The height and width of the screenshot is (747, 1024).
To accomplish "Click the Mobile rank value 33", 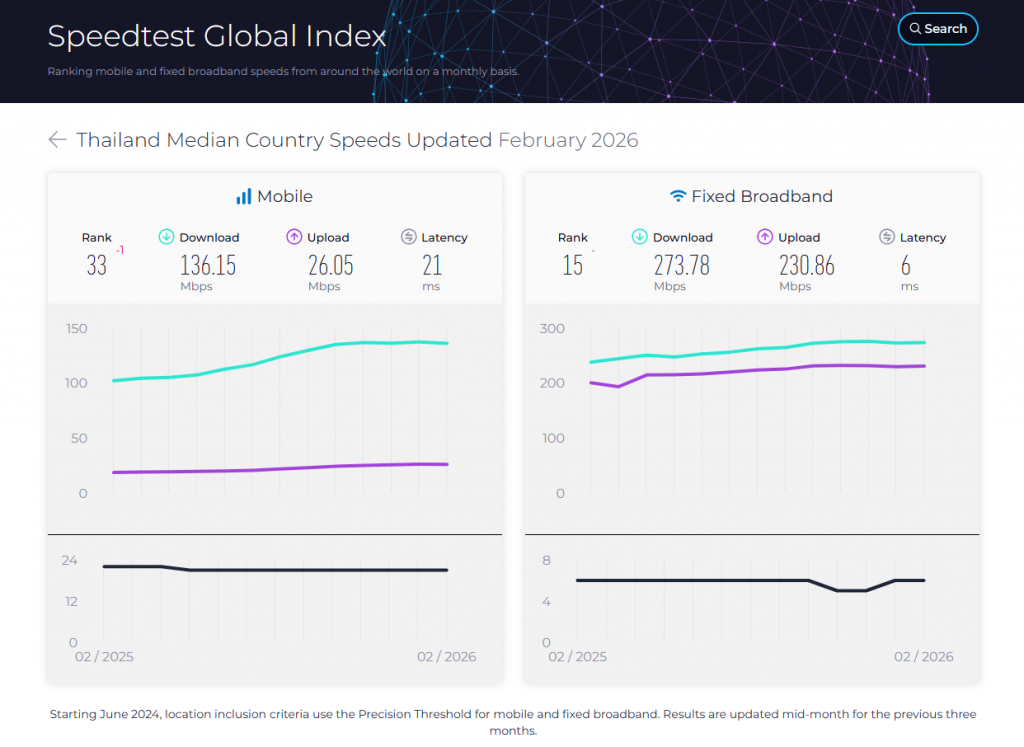I will click(x=97, y=266).
